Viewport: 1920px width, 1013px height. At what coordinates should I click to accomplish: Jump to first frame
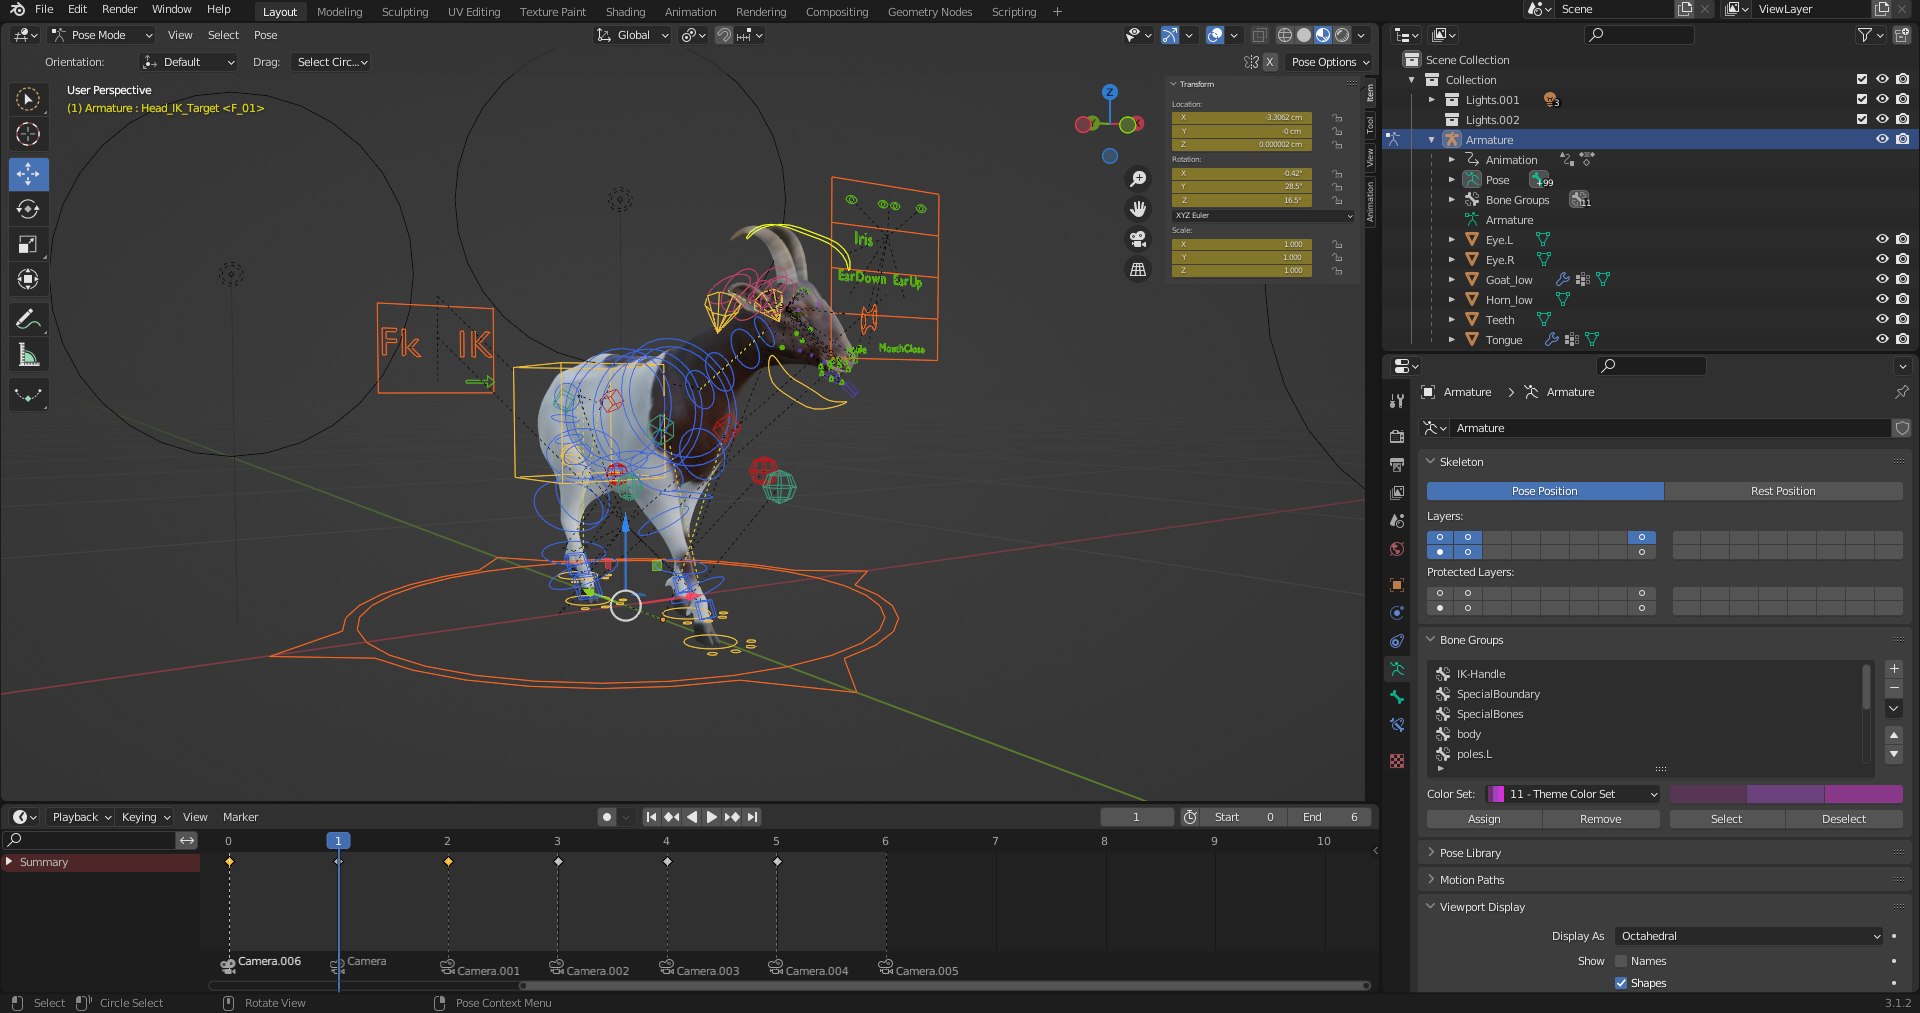(x=651, y=817)
